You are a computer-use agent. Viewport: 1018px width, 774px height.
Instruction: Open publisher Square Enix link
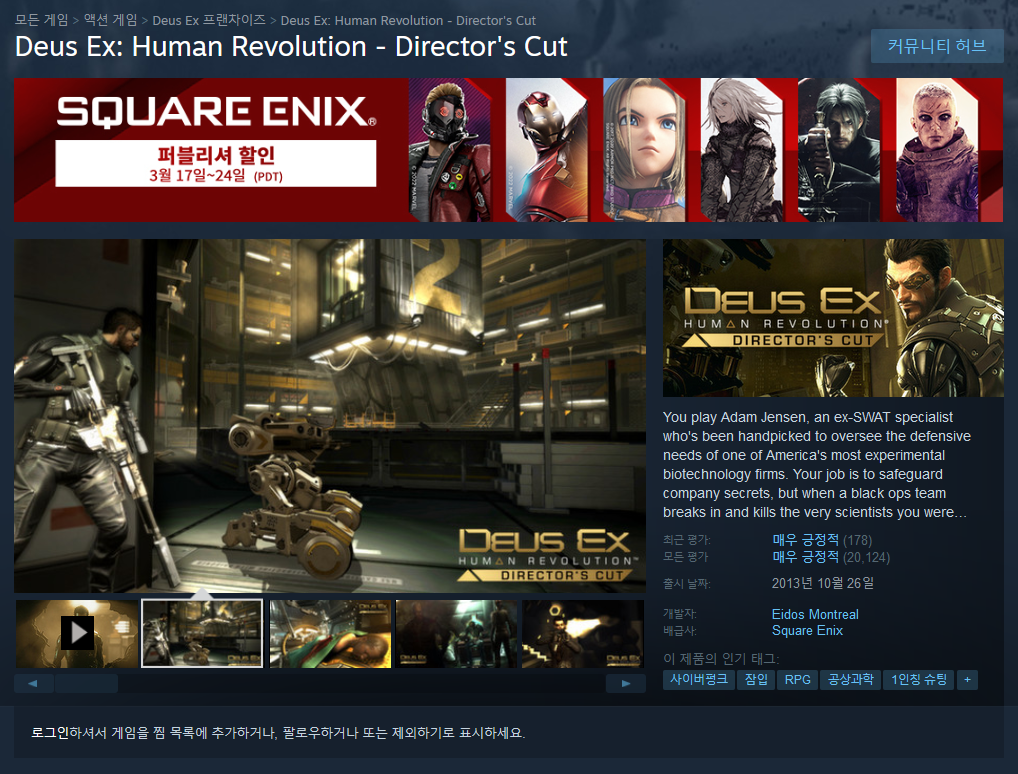click(x=807, y=630)
